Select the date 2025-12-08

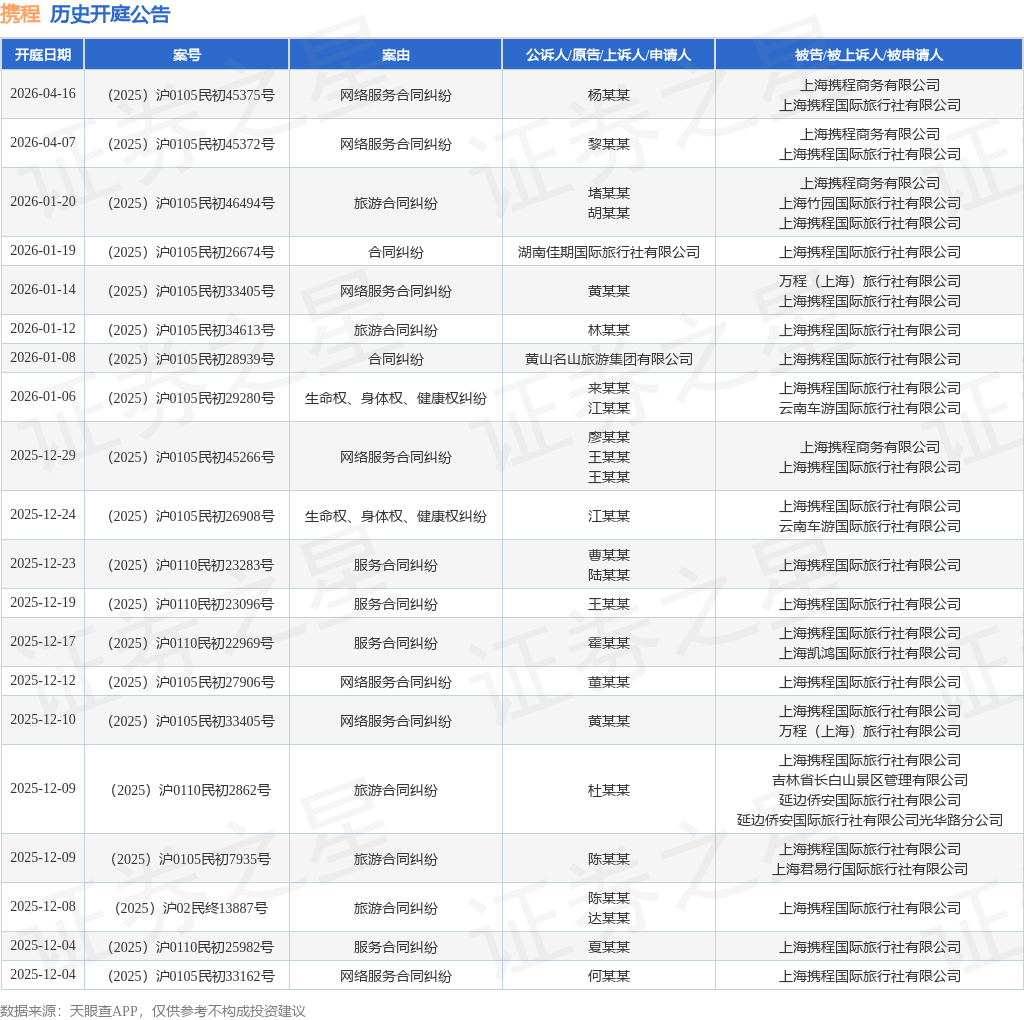(x=43, y=906)
